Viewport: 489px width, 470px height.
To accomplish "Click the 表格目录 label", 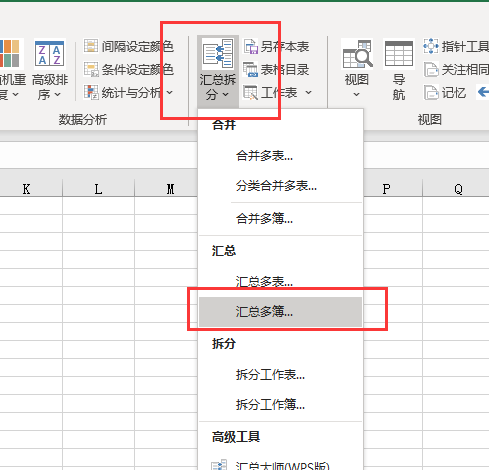I will (x=285, y=69).
